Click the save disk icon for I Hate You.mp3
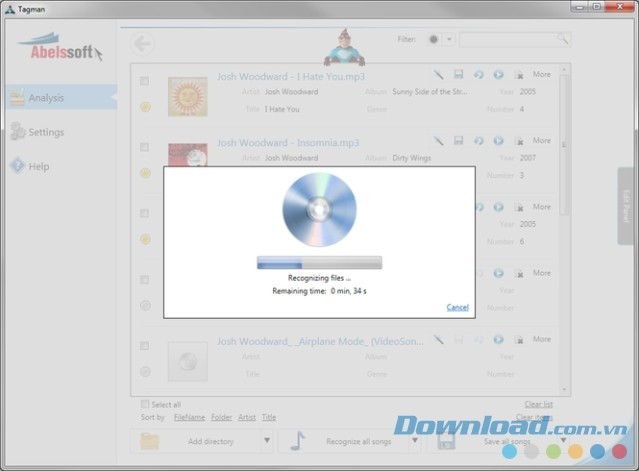Viewport: 639px width, 471px height. [458, 74]
